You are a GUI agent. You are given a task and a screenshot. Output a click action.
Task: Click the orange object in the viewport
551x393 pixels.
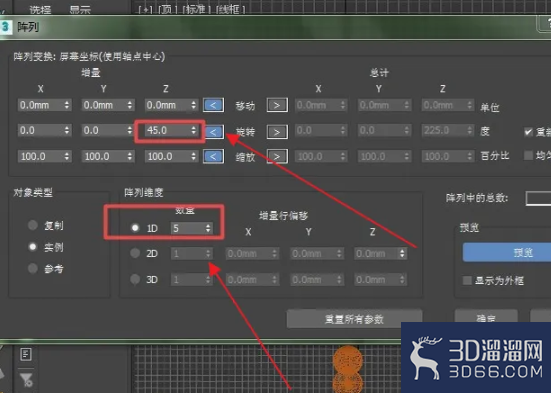pyautogui.click(x=347, y=368)
